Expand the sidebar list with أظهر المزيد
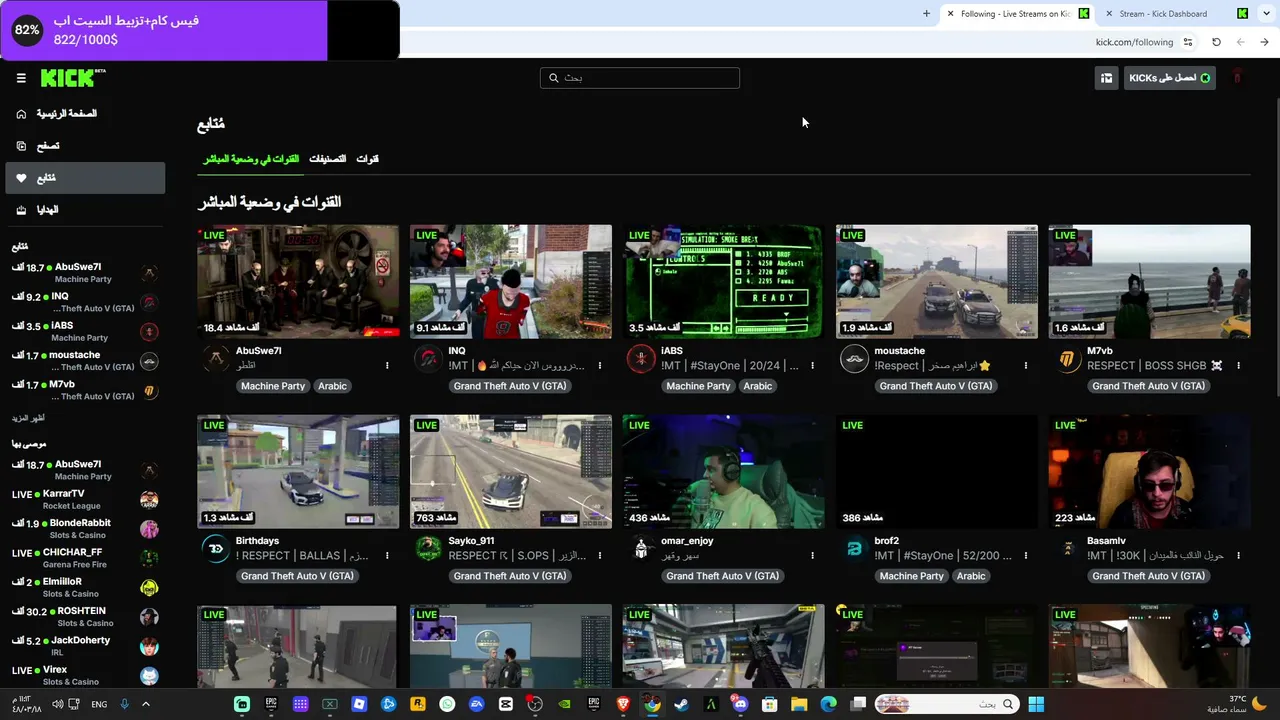1280x720 pixels. point(28,418)
